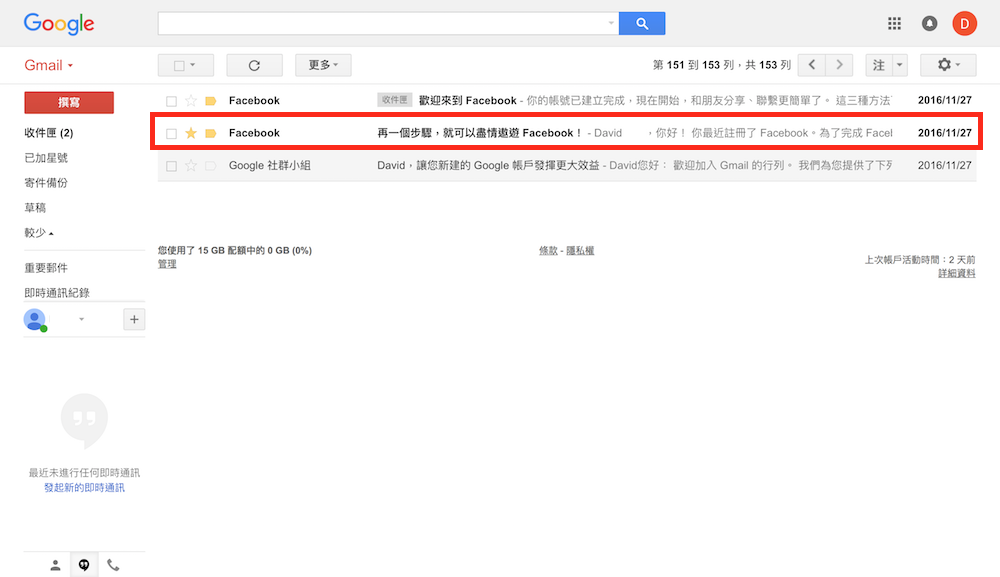Select the 再一個步驟 Facebook email checkbox
The image size is (1000, 577).
tap(171, 134)
